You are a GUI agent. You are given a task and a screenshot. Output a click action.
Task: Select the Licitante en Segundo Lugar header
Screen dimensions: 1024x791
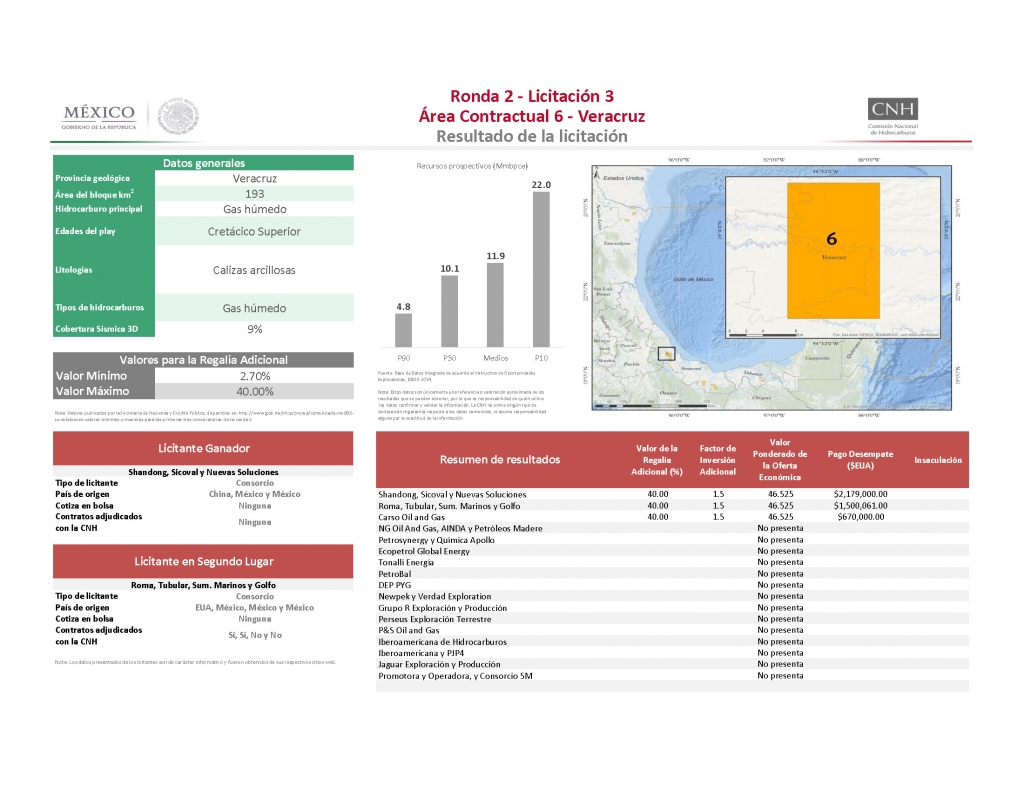(x=203, y=561)
